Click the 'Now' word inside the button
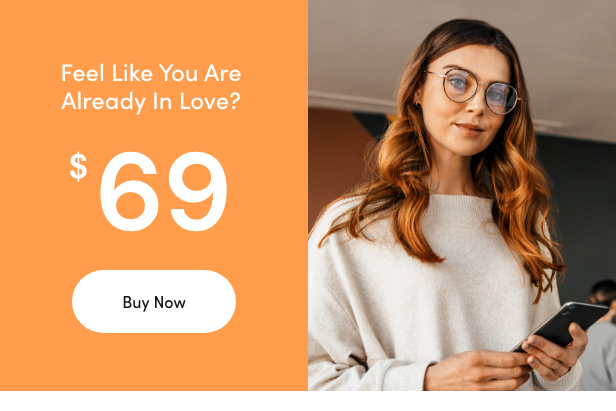Image resolution: width=616 pixels, height=411 pixels. pos(170,303)
